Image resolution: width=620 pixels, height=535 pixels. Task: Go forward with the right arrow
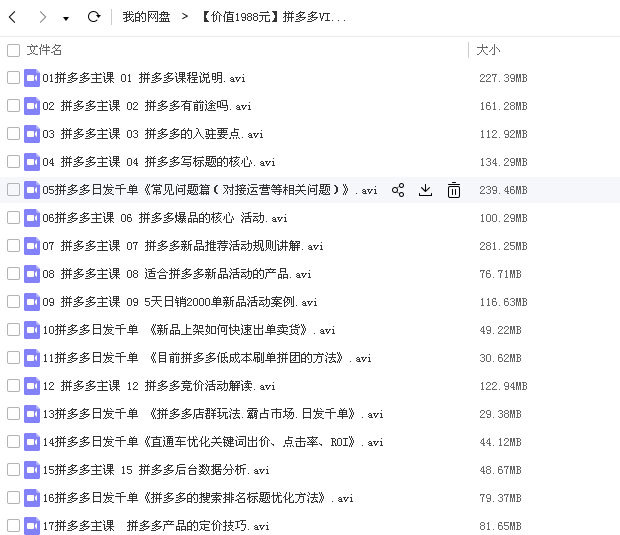(43, 17)
